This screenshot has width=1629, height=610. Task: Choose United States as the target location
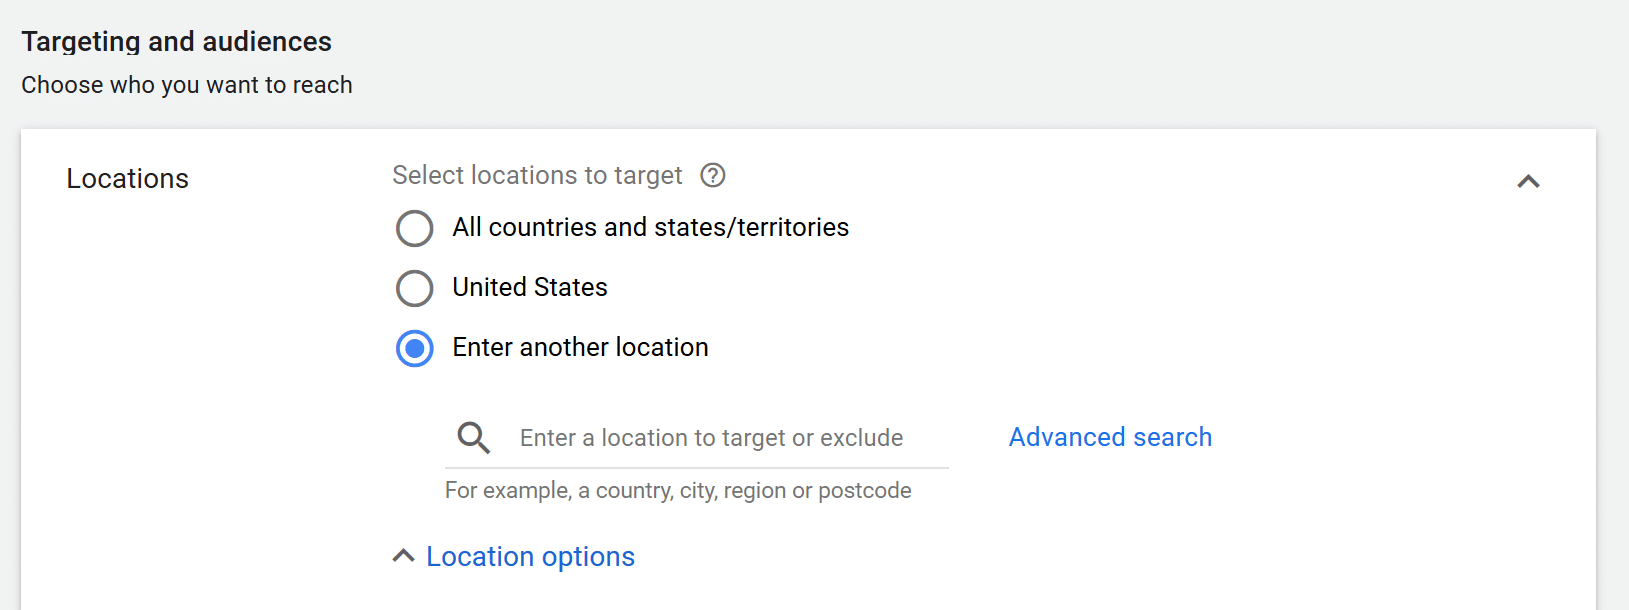(414, 288)
